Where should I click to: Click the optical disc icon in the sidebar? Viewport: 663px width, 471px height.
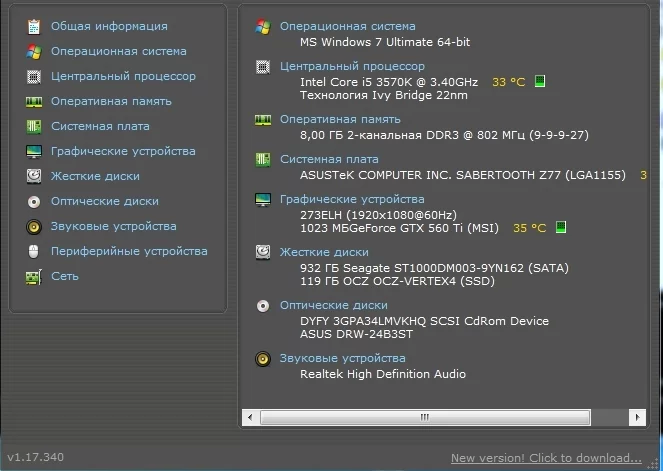pos(34,202)
